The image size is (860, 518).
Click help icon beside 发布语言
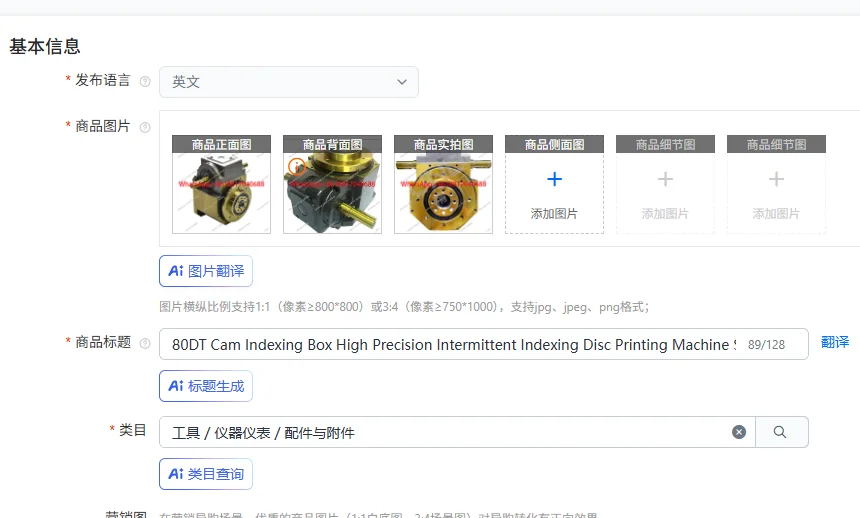(145, 82)
